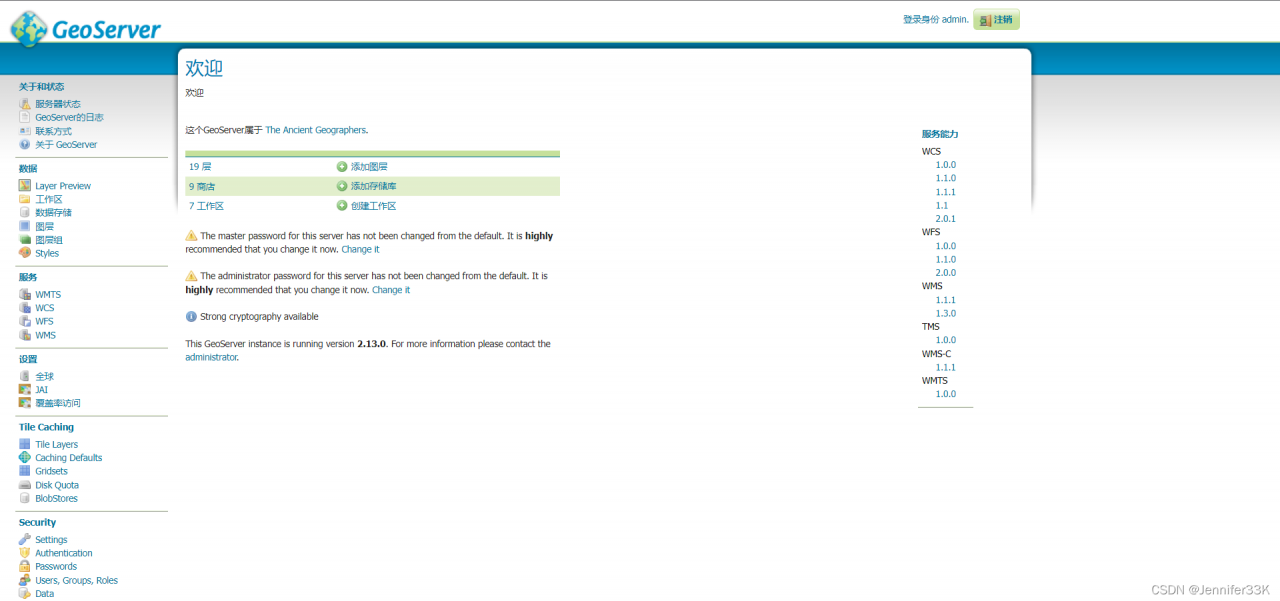Click the 工作区 folder icon in the sidebar
Viewport: 1280px width, 601px height.
pos(25,199)
